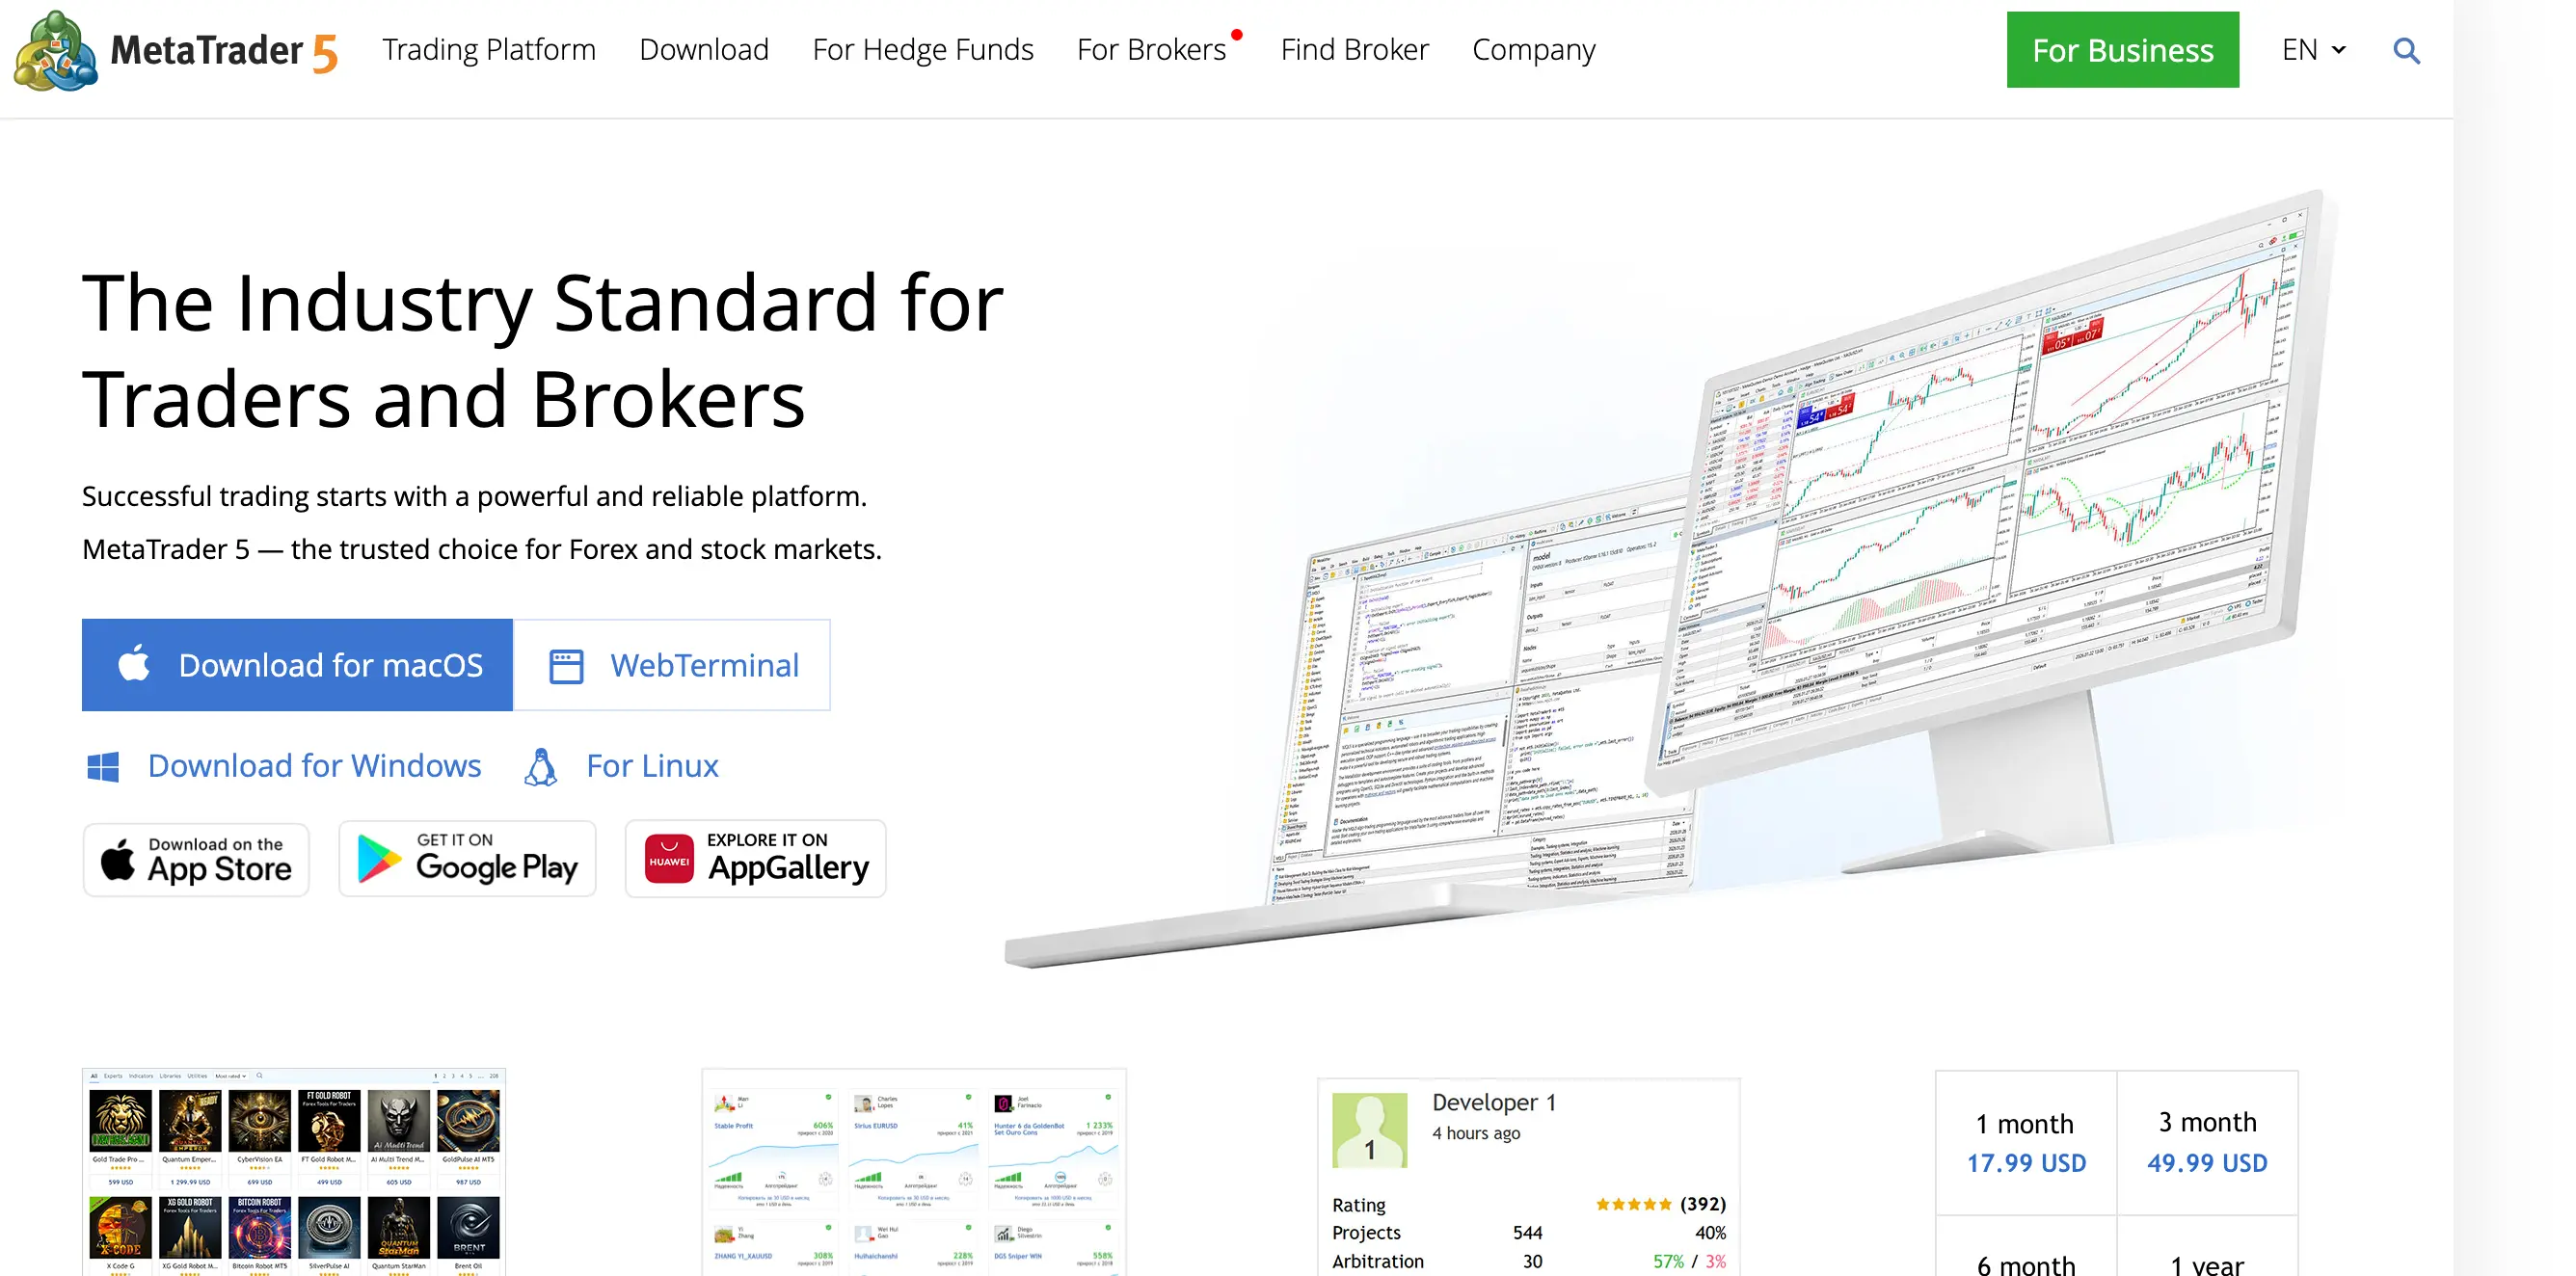
Task: Click the headline 'The Industry Standard for Traders and Brokers'
Action: 543,350
